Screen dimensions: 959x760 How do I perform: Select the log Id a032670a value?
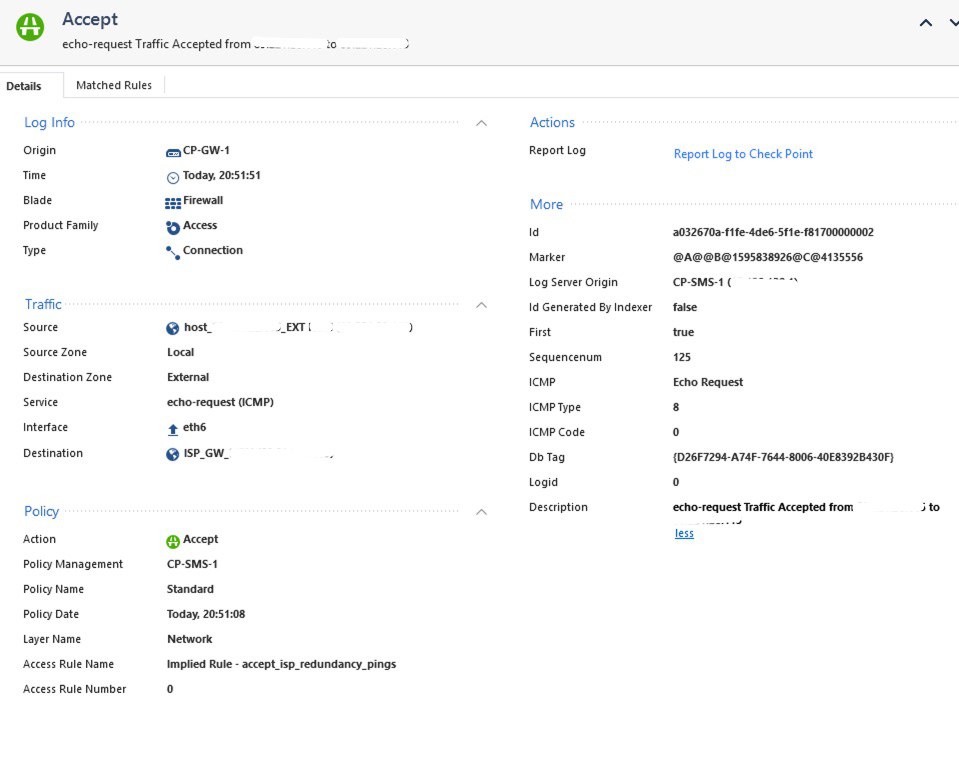(x=773, y=232)
